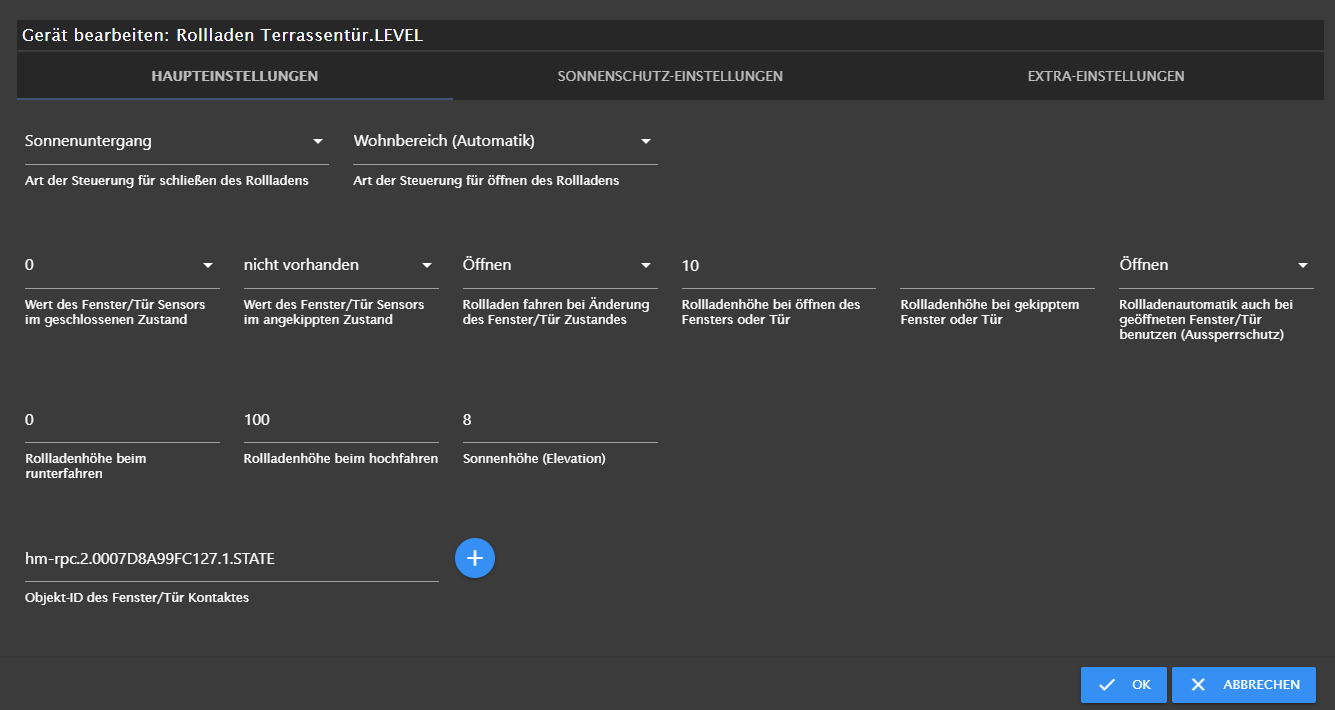Click the window contact Objekt-ID input field

(232, 558)
